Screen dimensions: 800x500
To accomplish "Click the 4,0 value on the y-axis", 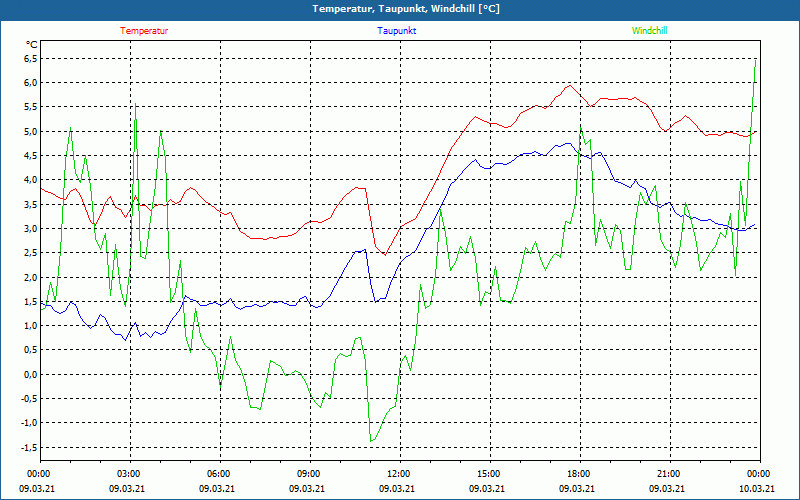I will click(x=31, y=180).
